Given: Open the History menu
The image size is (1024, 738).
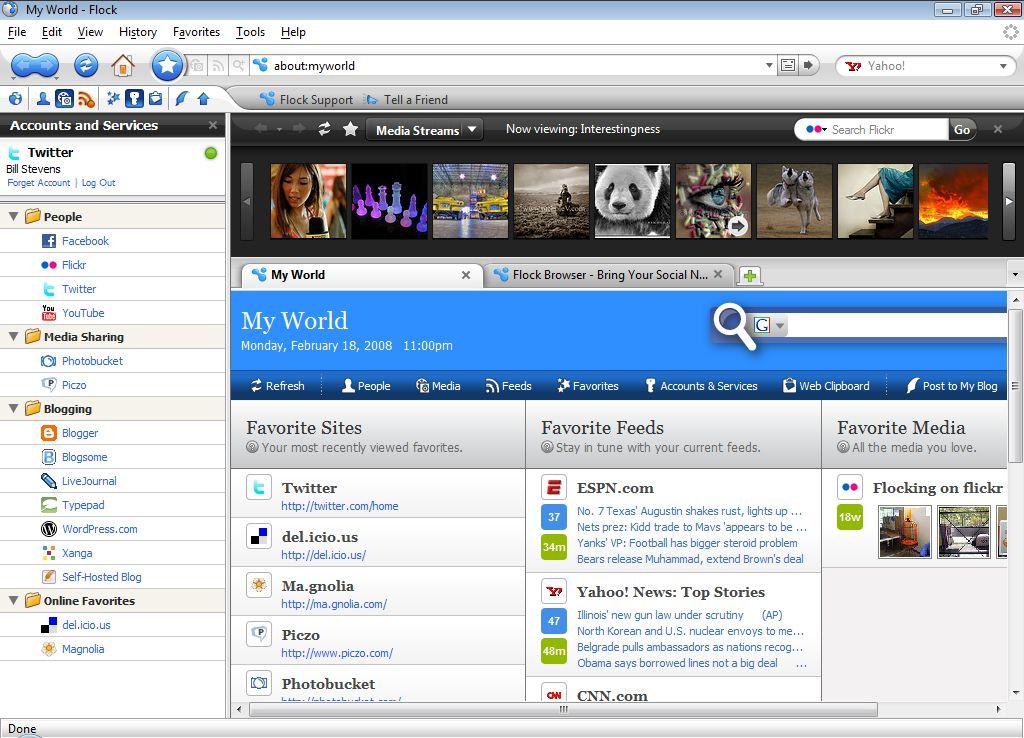Looking at the screenshot, I should click(138, 32).
